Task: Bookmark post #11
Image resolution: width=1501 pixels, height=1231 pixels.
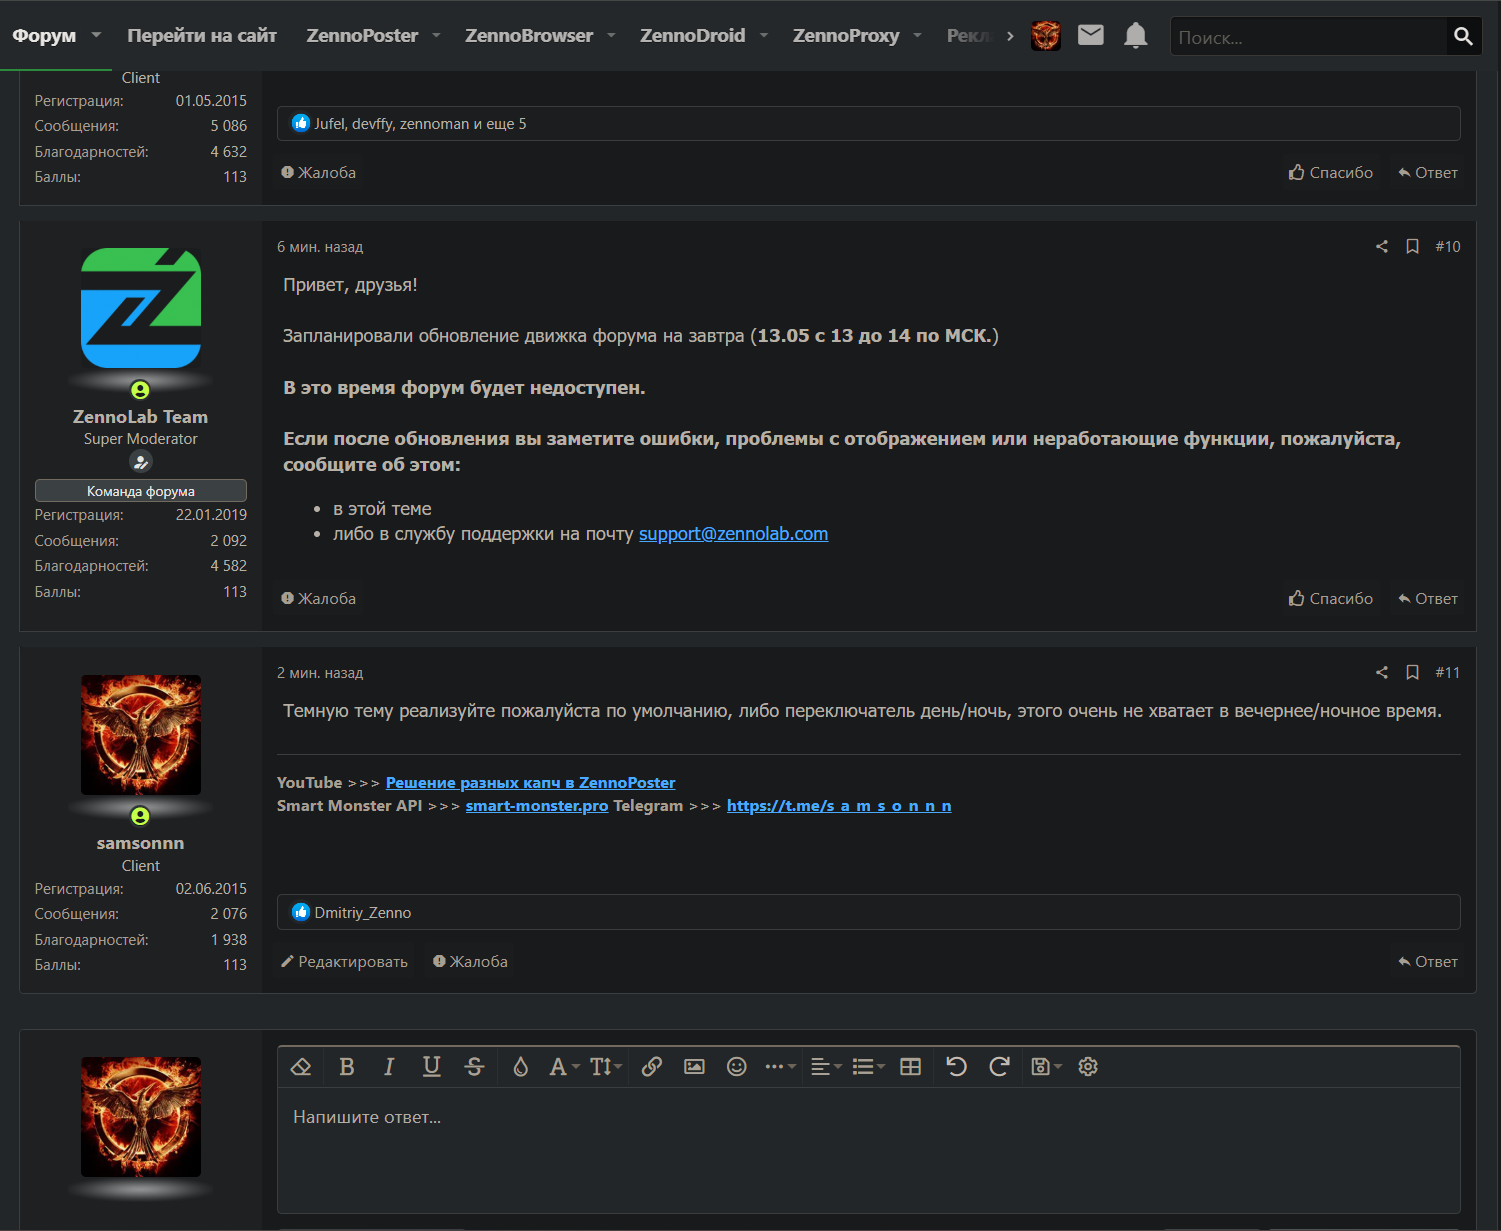Action: (1412, 672)
